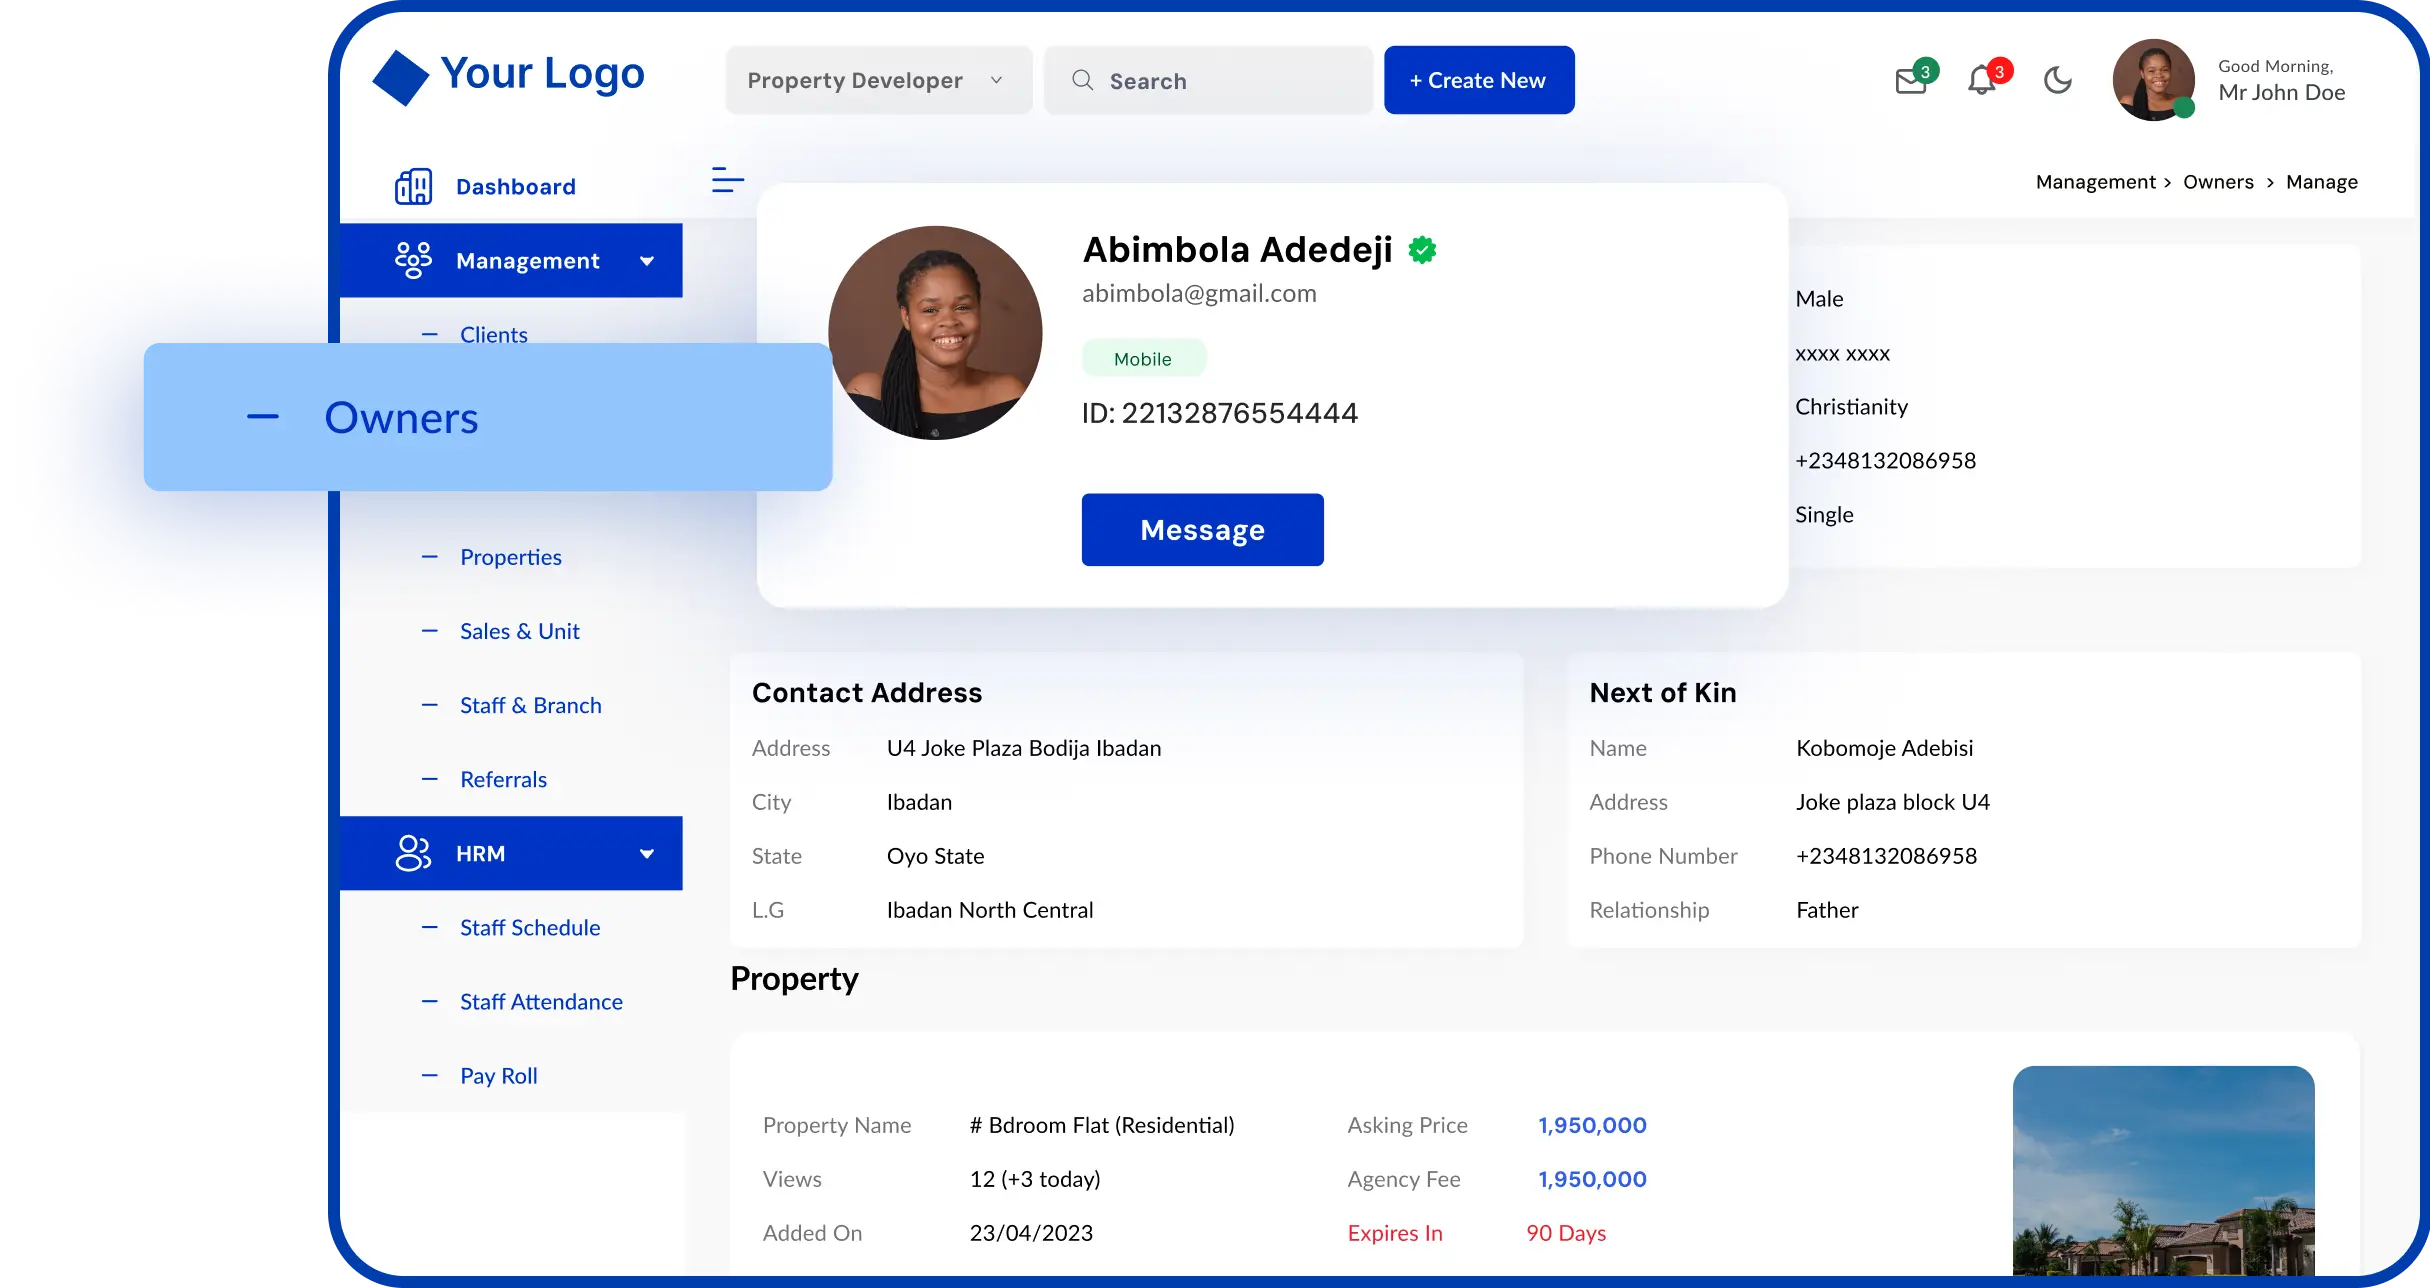
Task: Click the Management breadcrumb link
Action: [x=2096, y=182]
